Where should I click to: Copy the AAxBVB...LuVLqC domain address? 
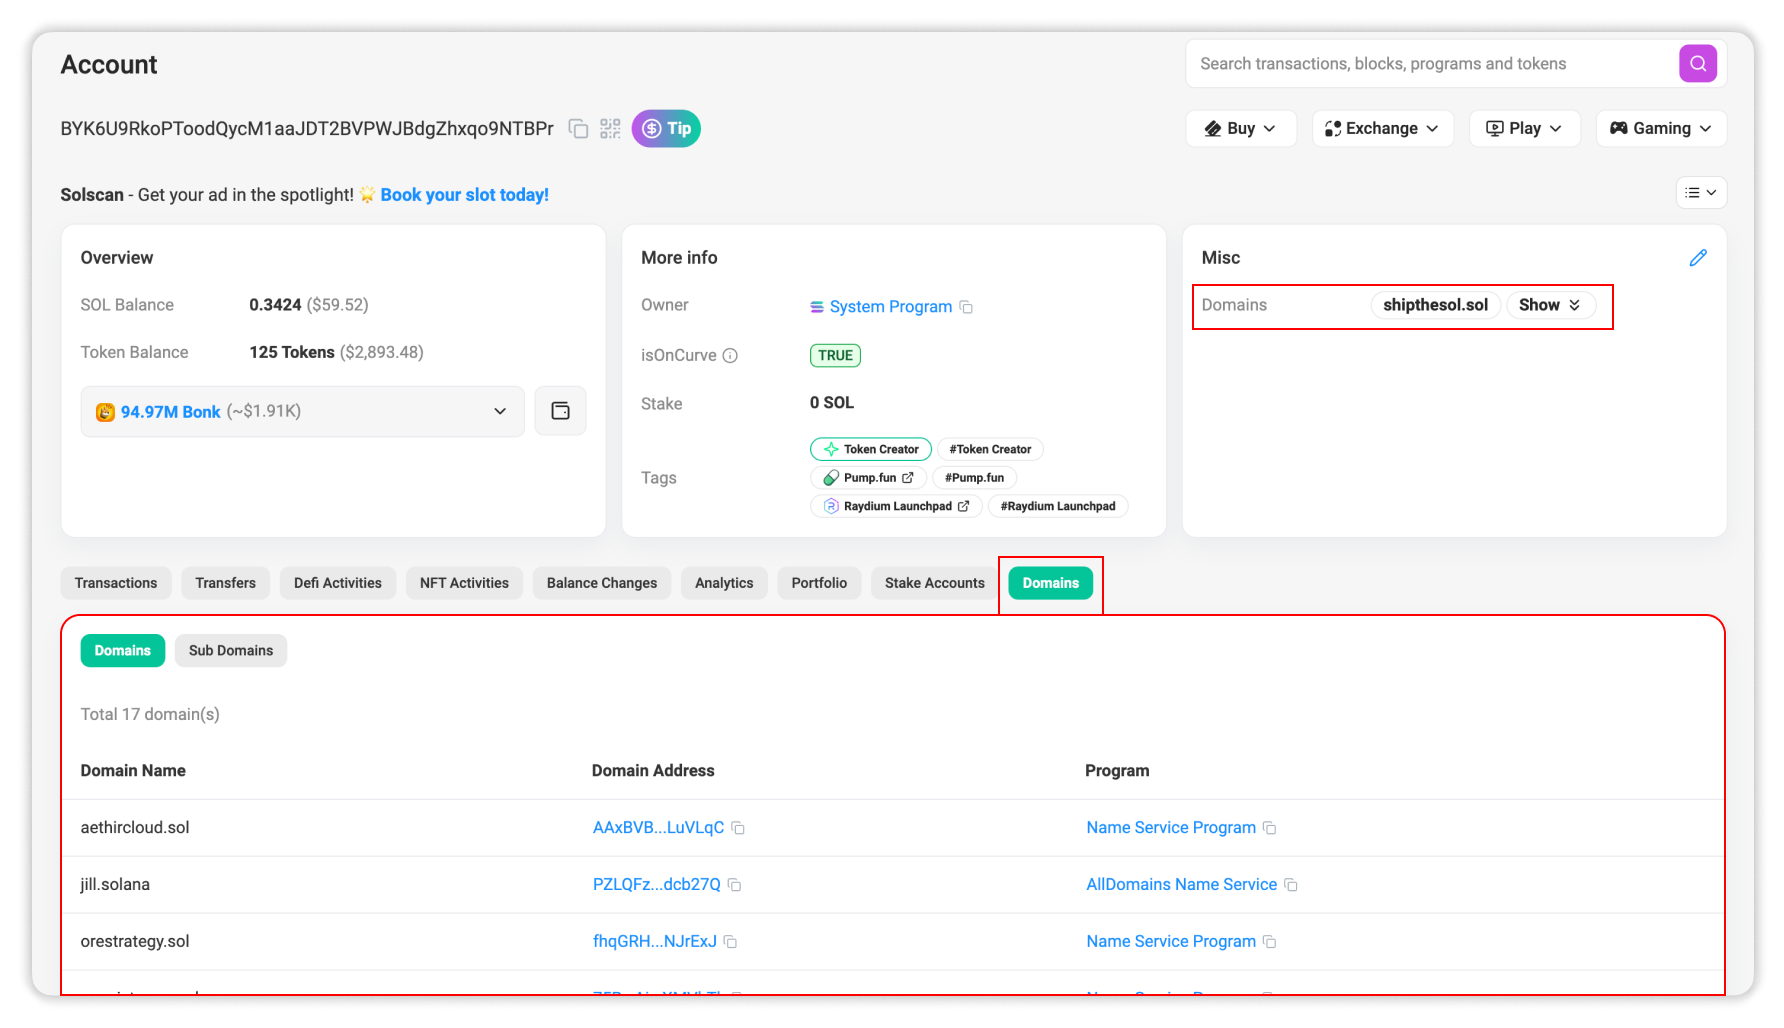pyautogui.click(x=738, y=828)
